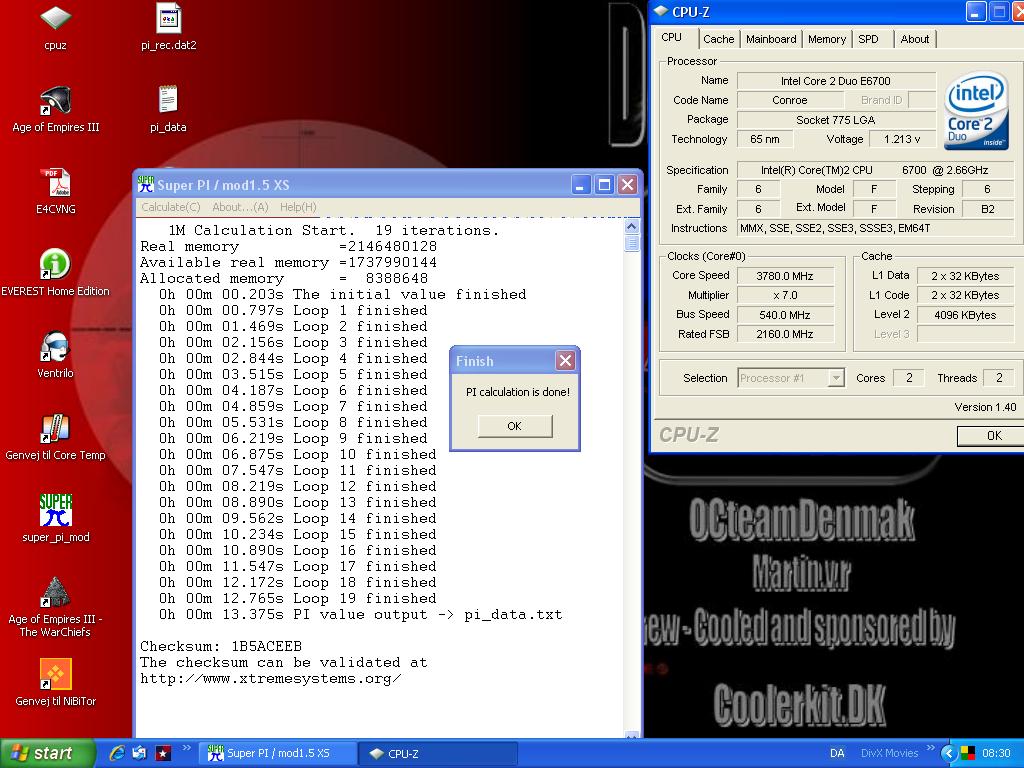The image size is (1024, 768).
Task: Click the Multiplier x 7.0 value
Action: tap(785, 295)
